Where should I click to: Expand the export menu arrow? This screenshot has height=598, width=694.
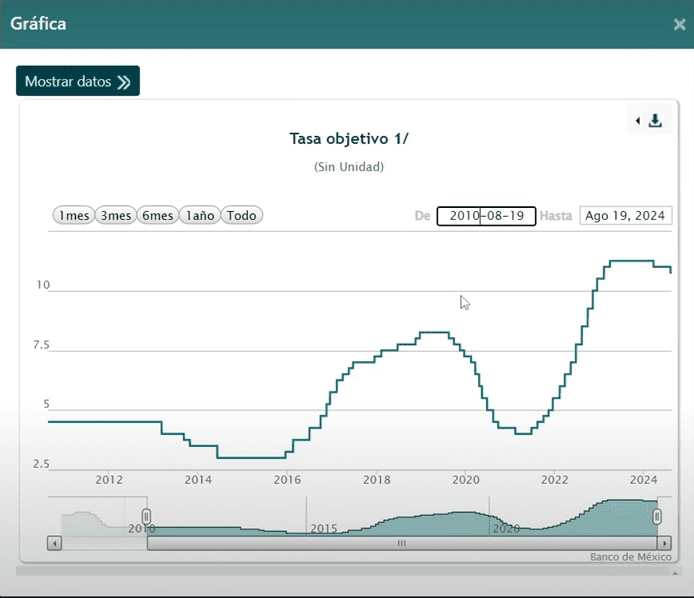pyautogui.click(x=638, y=121)
